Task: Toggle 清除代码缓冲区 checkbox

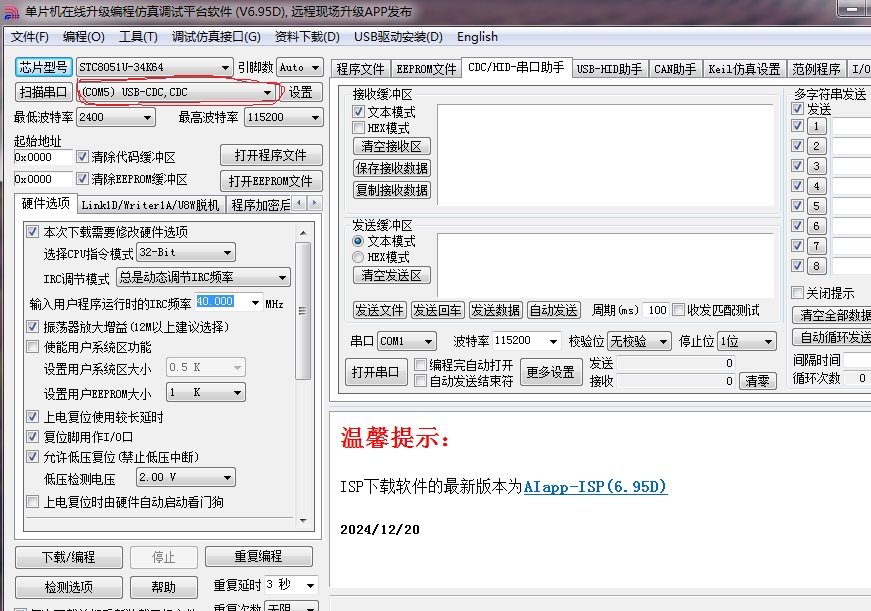Action: [82, 157]
